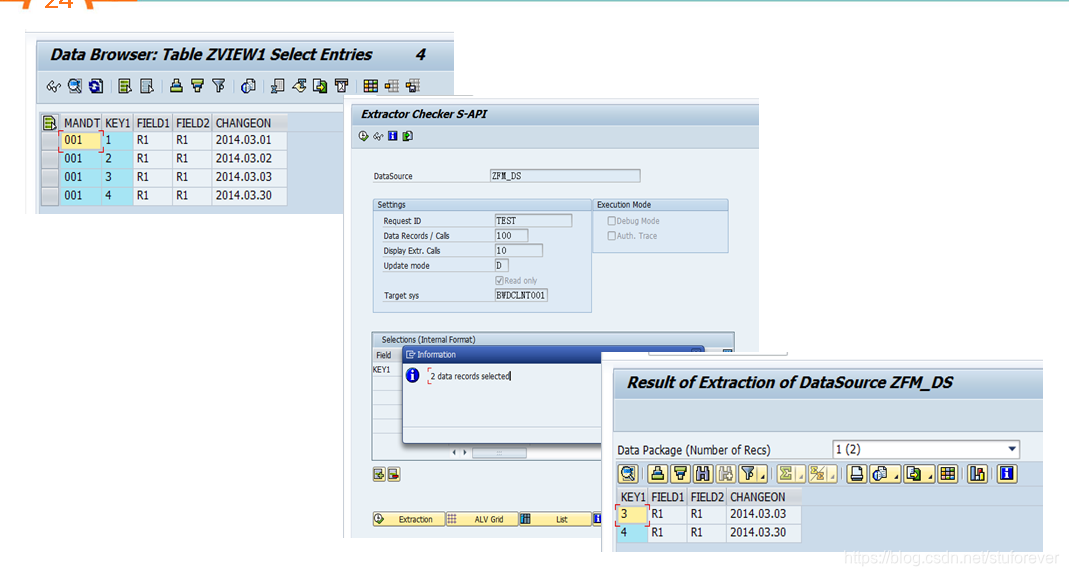Click the blue Information icon in Result toolbar

pyautogui.click(x=1007, y=474)
